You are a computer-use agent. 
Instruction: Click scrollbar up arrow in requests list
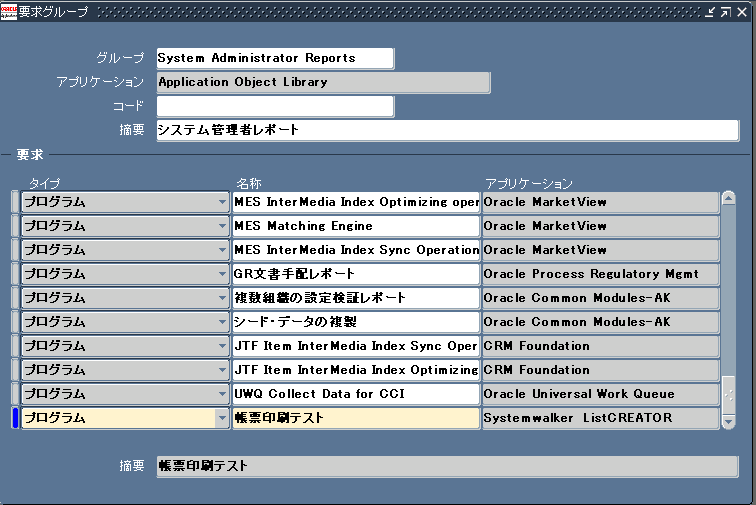728,201
